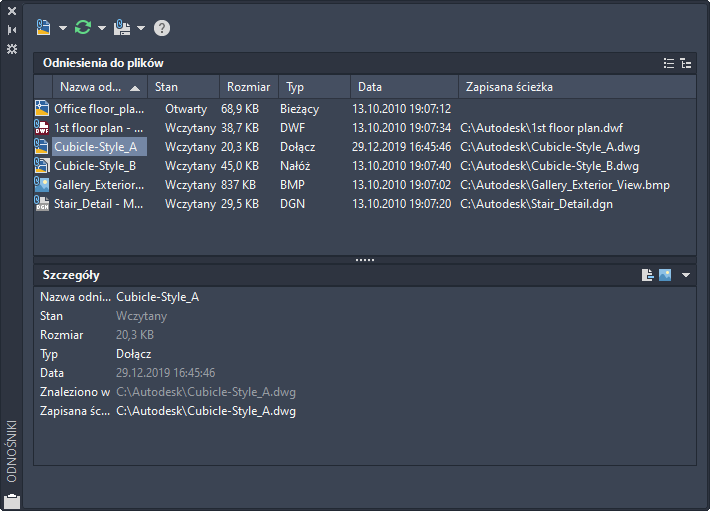Click the green Refresh icon
Screen dimensions: 710x511
83,28
